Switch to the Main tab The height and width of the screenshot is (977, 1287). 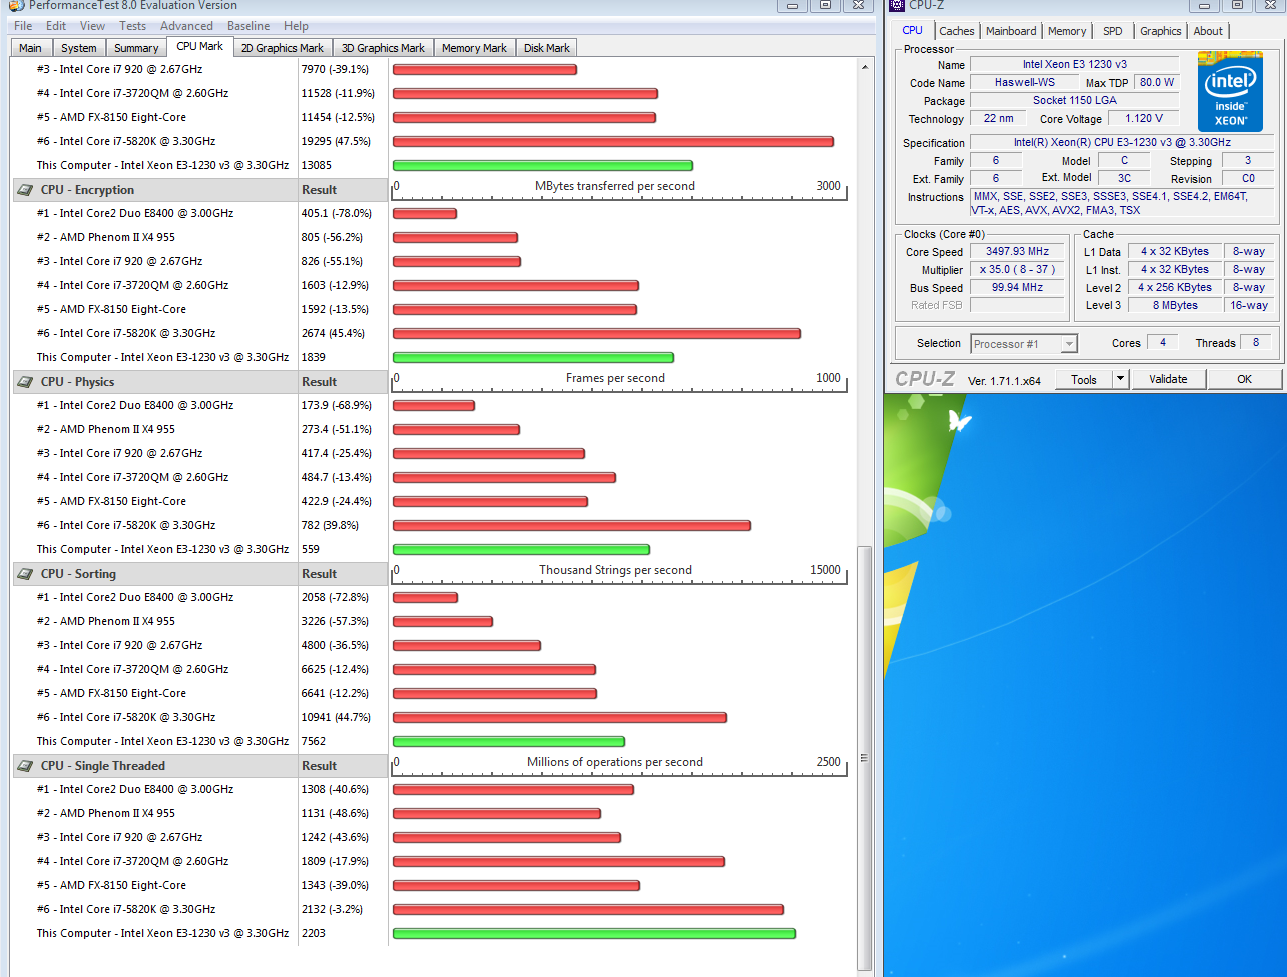point(30,48)
